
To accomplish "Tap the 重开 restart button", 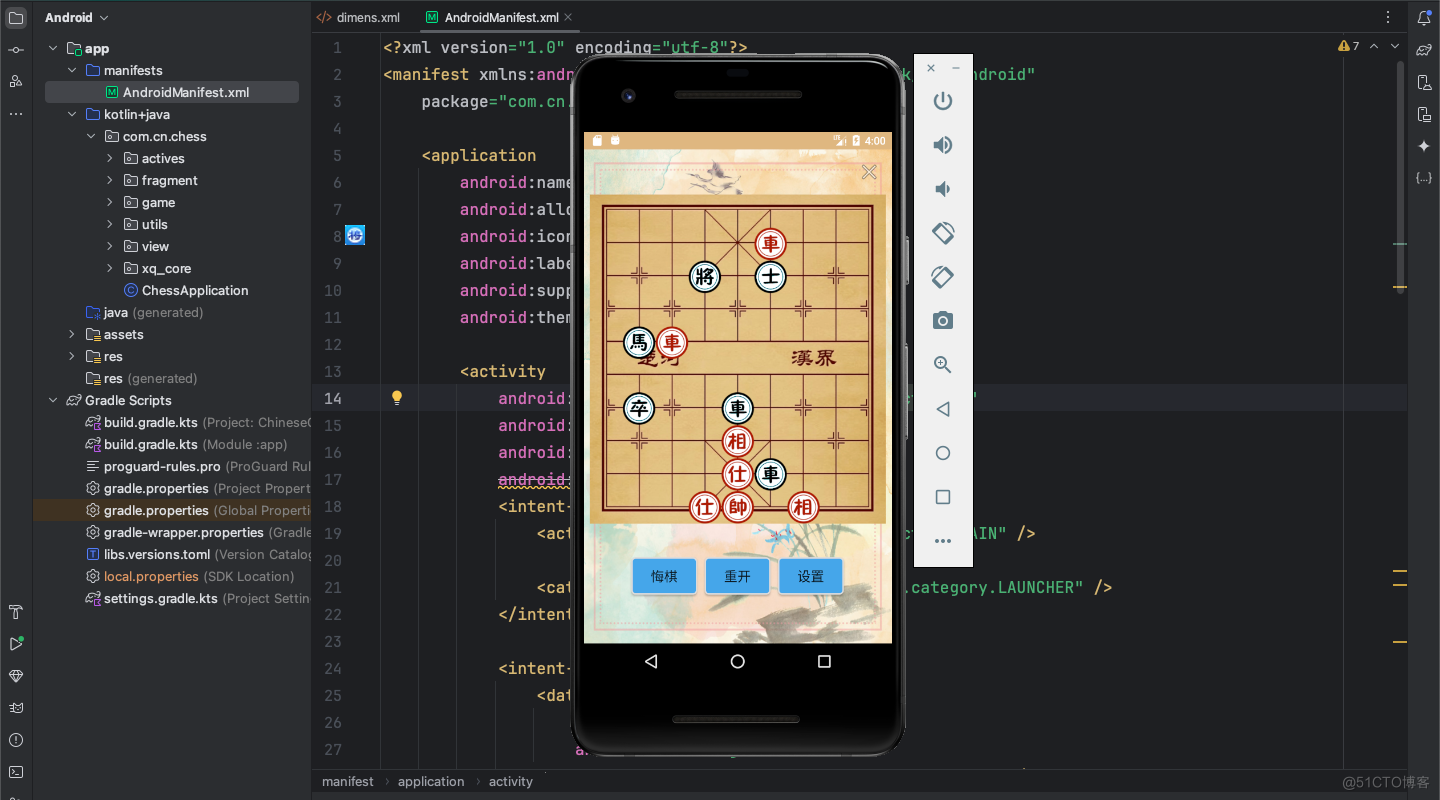I will (737, 577).
